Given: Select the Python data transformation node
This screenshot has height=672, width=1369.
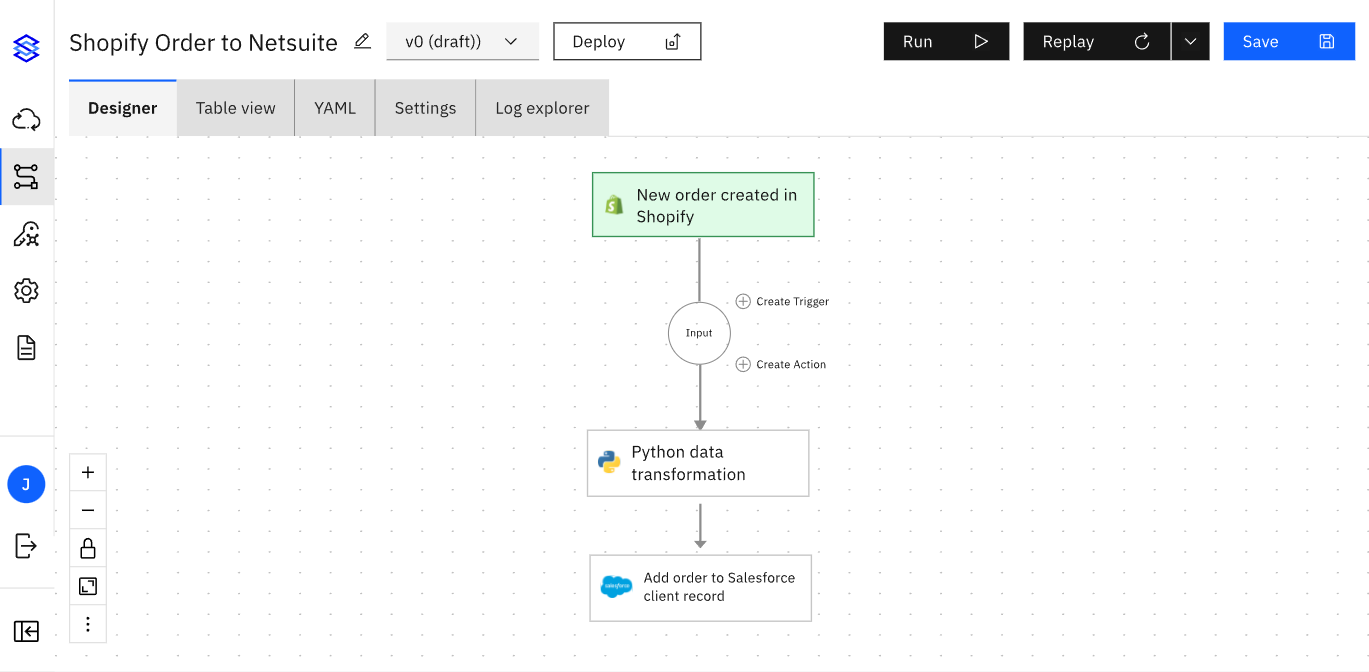Looking at the screenshot, I should click(698, 463).
